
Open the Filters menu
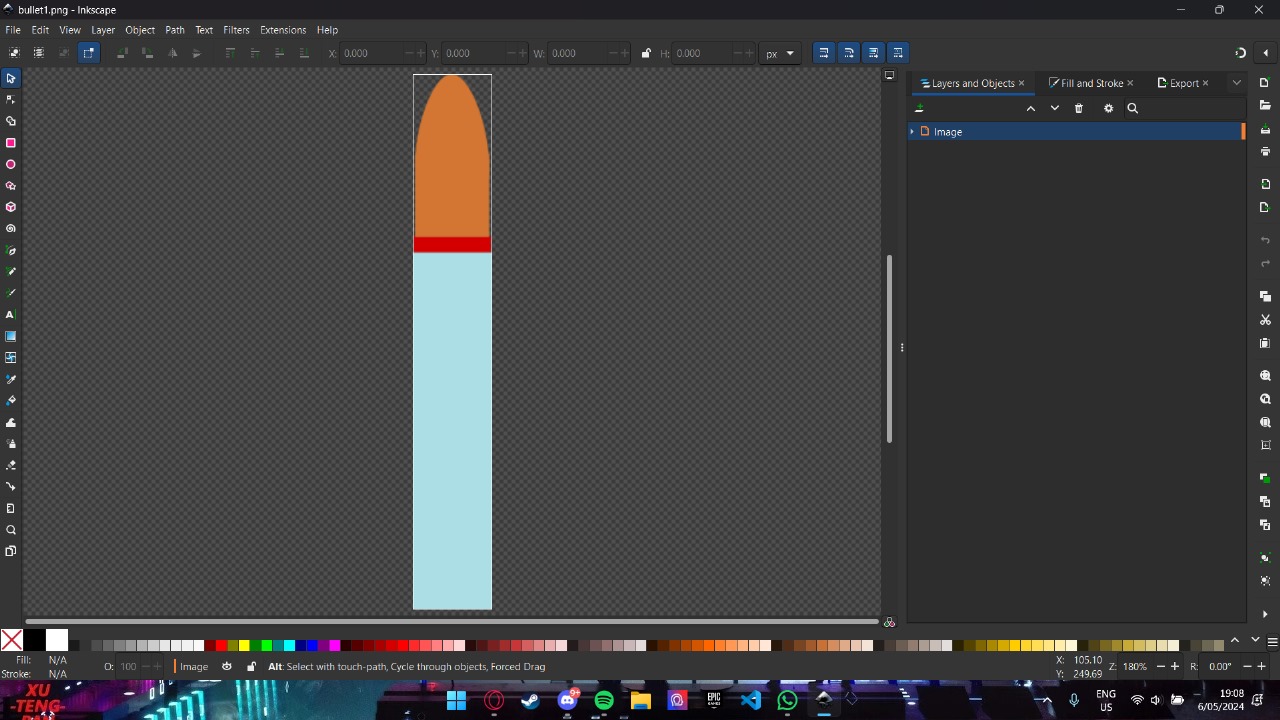(x=236, y=30)
